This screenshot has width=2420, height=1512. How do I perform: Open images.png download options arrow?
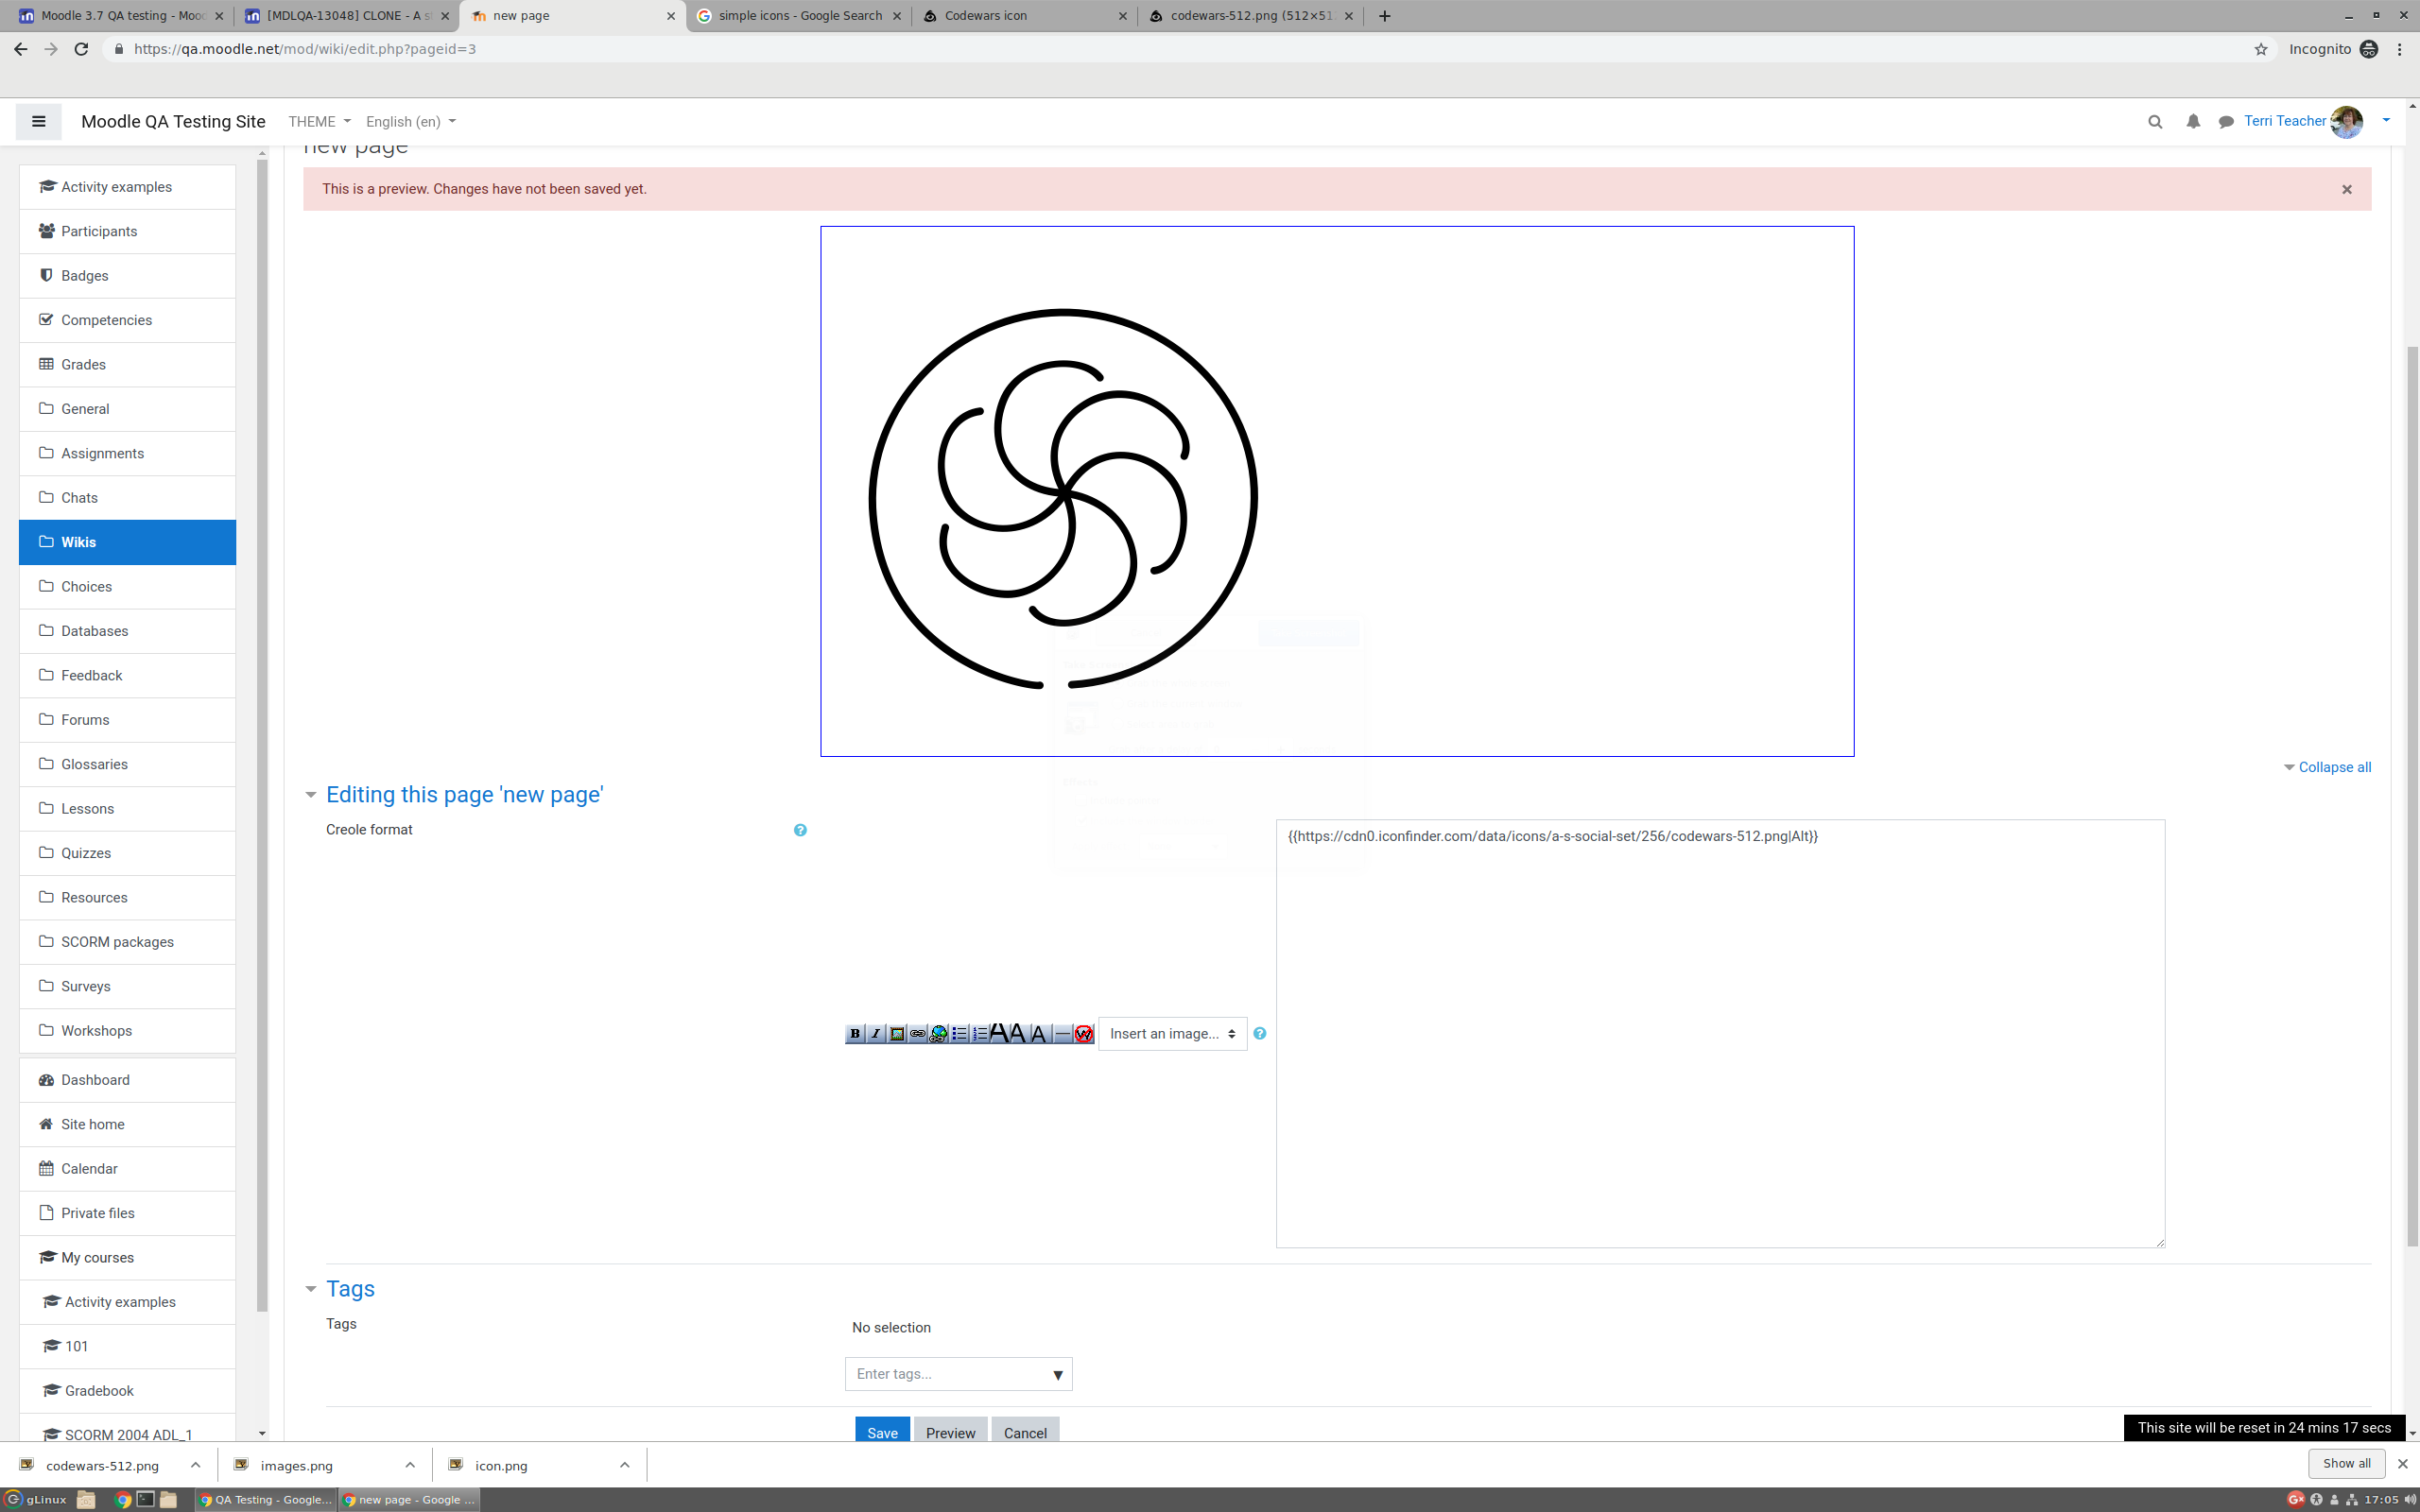[x=410, y=1465]
